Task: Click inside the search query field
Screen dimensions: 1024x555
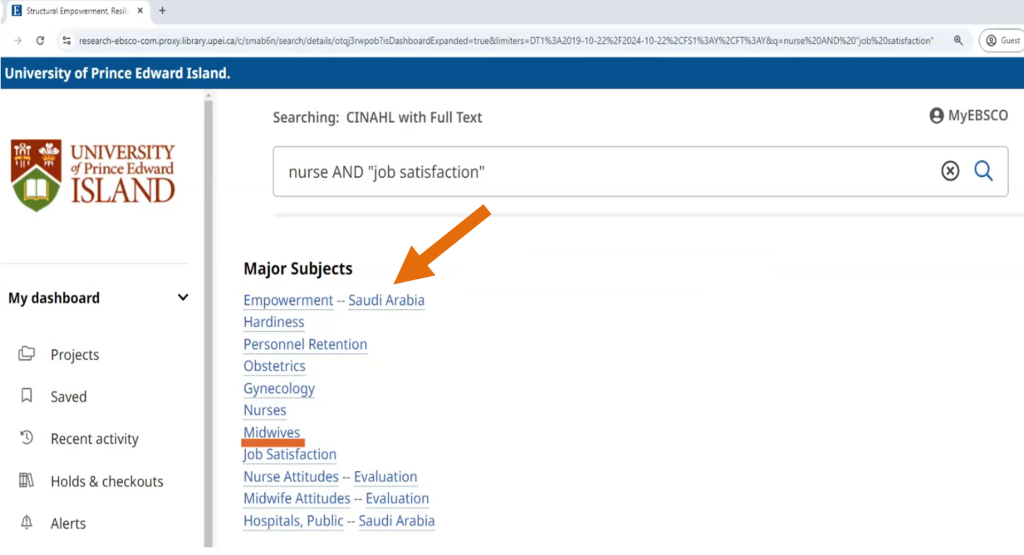Action: (600, 172)
